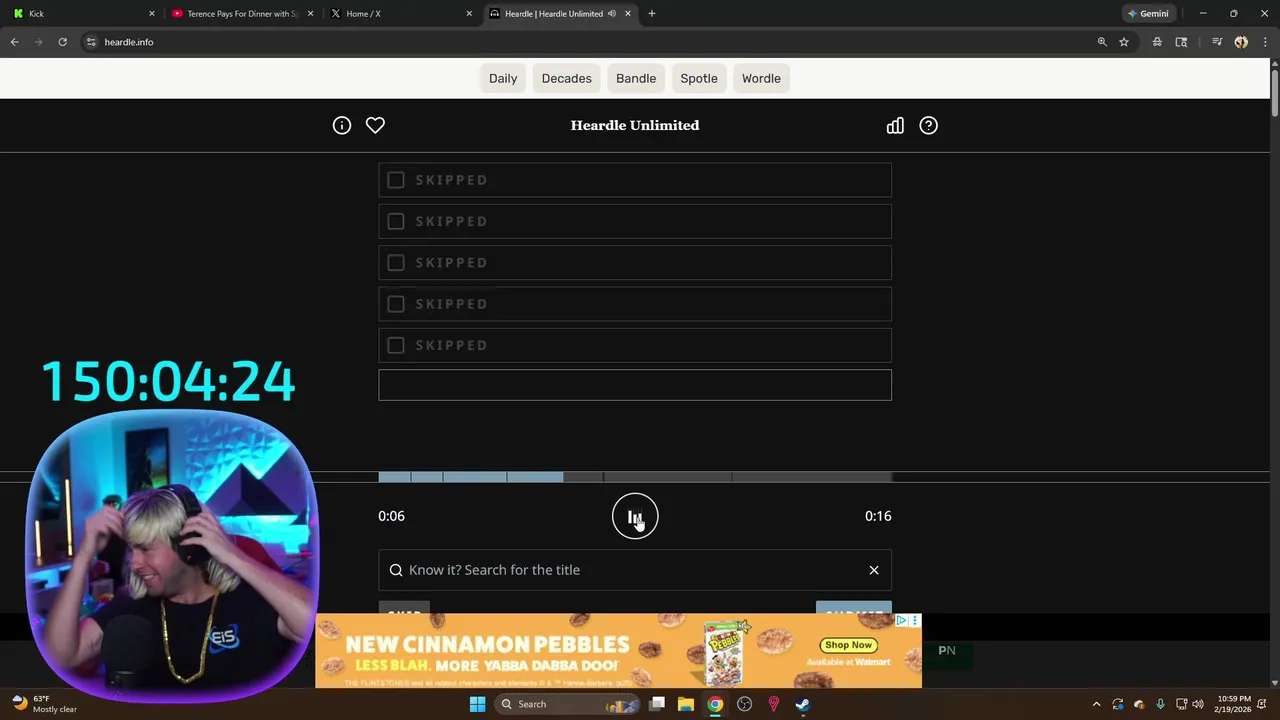Open the lens search page icon

point(1181,42)
